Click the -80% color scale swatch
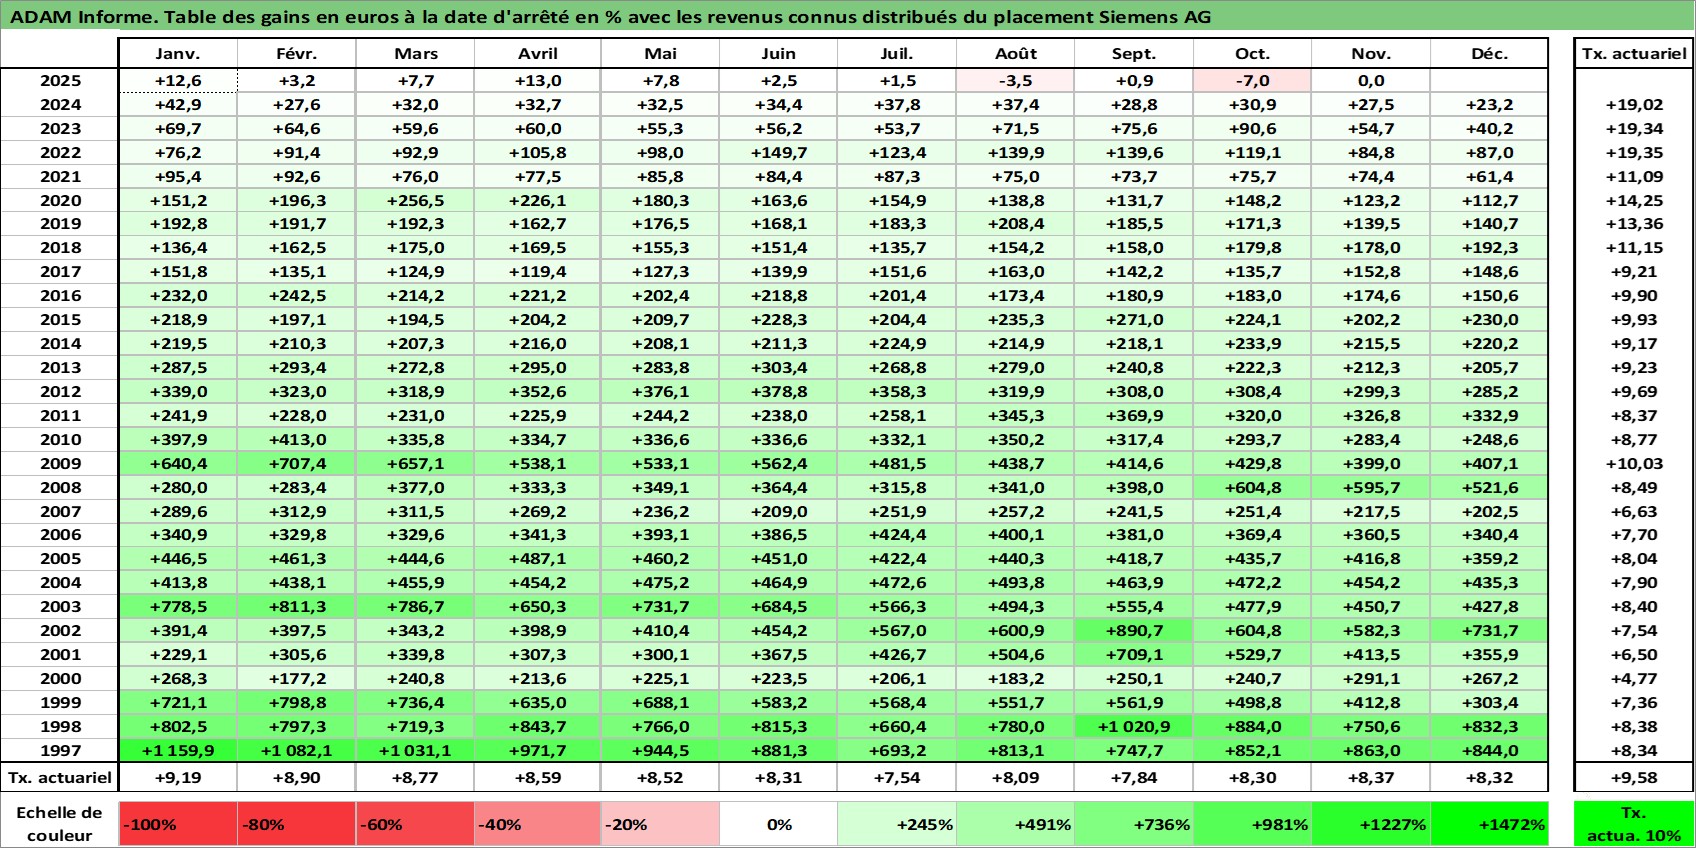The height and width of the screenshot is (848, 1696). (x=297, y=824)
